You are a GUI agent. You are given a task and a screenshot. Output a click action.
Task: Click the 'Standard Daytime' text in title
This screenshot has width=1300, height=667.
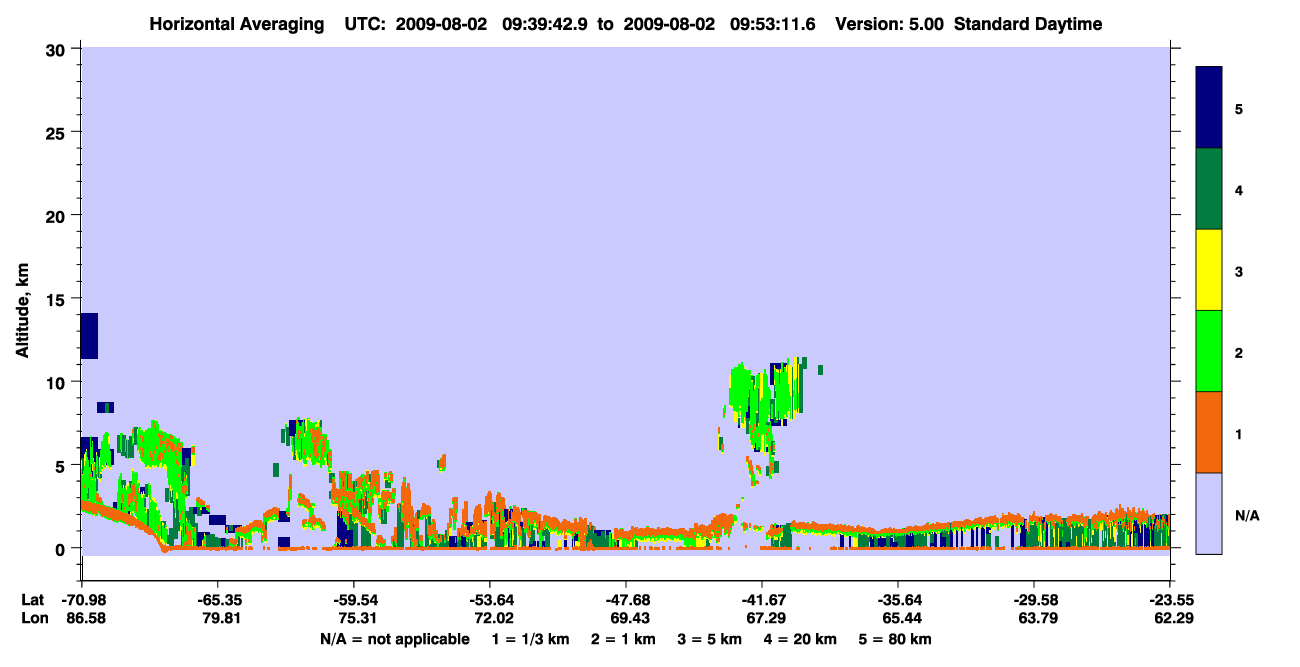click(x=1027, y=24)
